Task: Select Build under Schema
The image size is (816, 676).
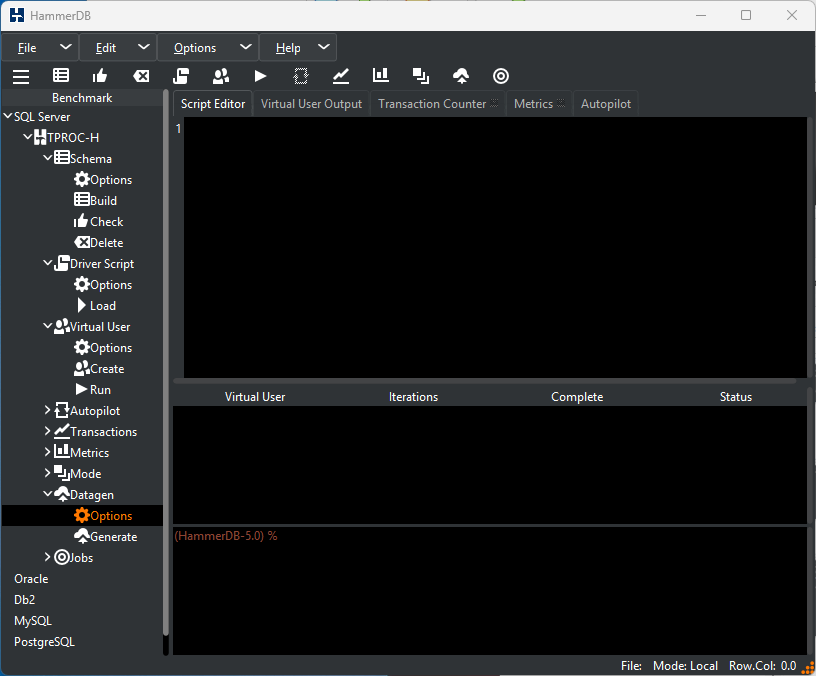Action: (96, 200)
